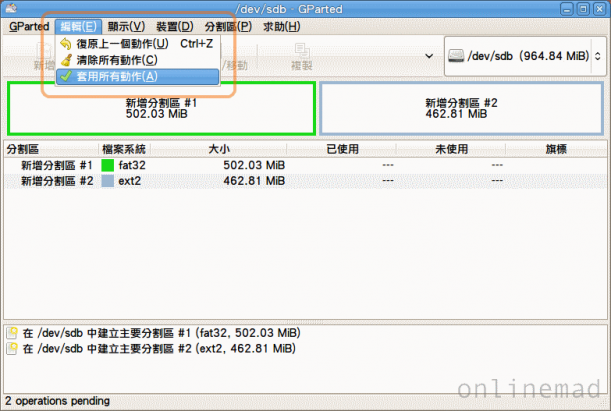Click the broom icon for clearing operations

pos(66,60)
